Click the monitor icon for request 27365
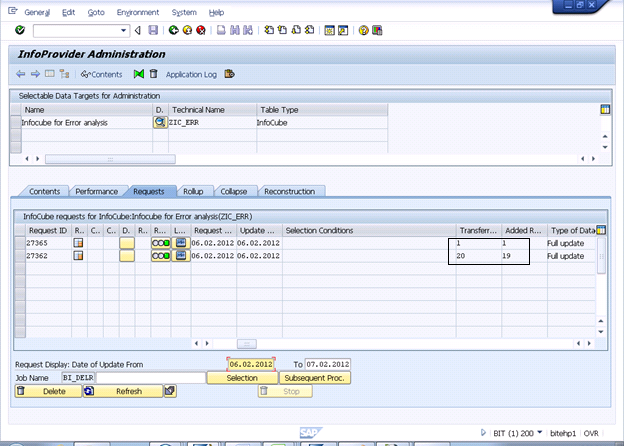The image size is (626, 446). [181, 243]
